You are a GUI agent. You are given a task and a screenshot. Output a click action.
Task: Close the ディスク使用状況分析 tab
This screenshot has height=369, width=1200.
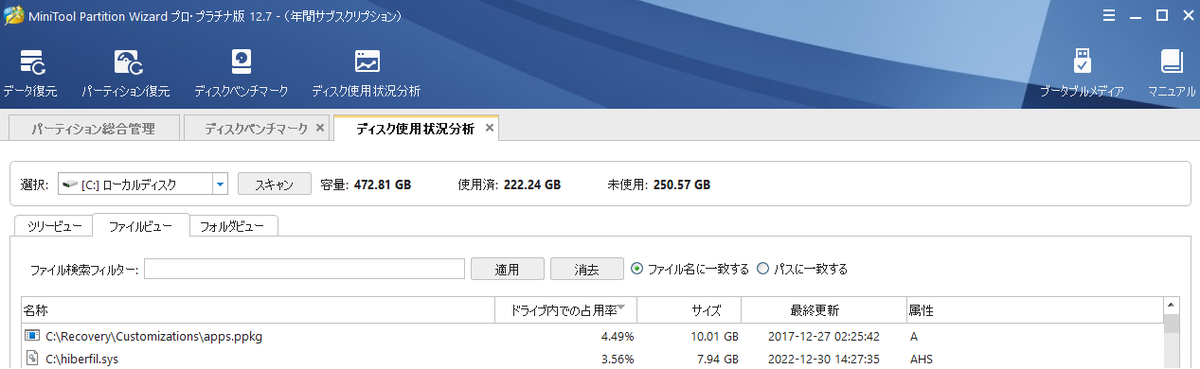pyautogui.click(x=489, y=128)
